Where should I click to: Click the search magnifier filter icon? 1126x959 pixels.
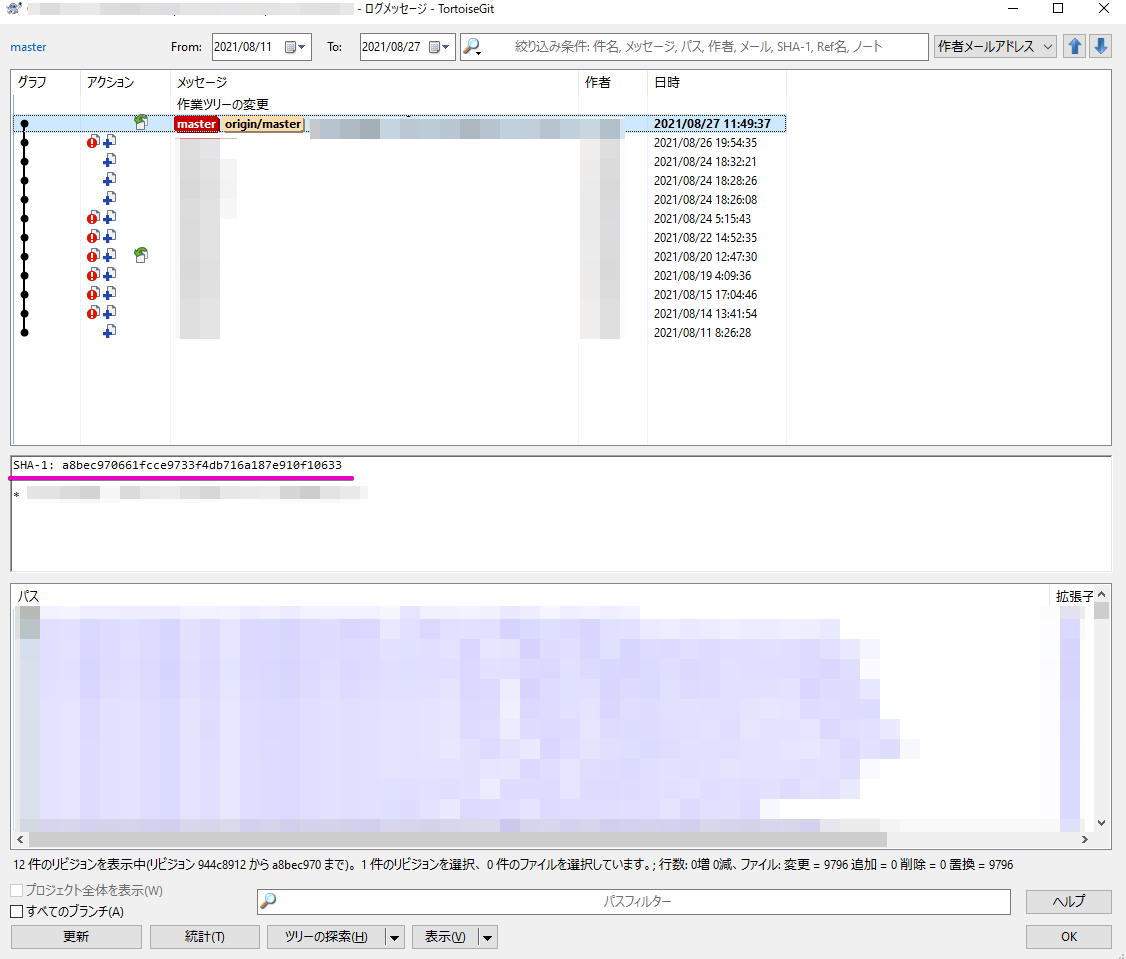coord(472,47)
